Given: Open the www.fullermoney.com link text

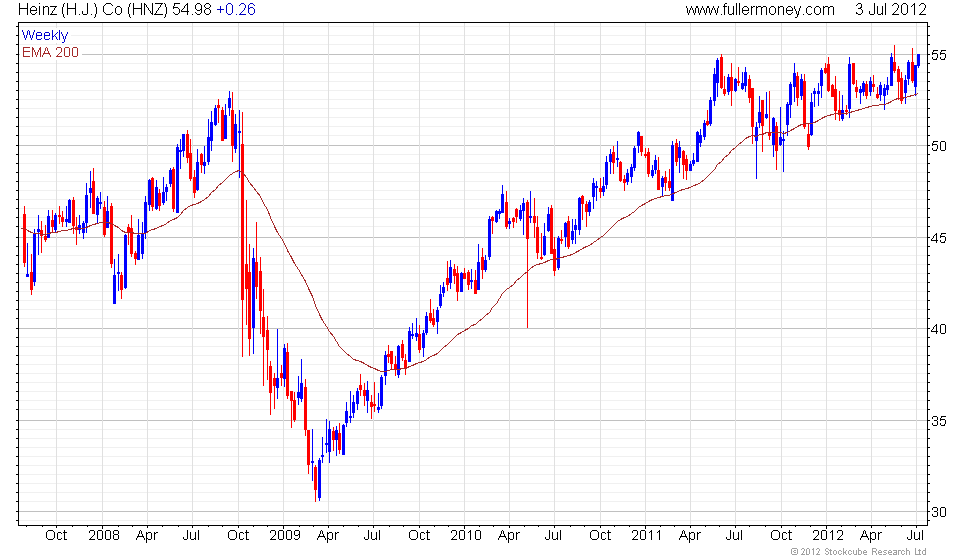Looking at the screenshot, I should pyautogui.click(x=760, y=10).
